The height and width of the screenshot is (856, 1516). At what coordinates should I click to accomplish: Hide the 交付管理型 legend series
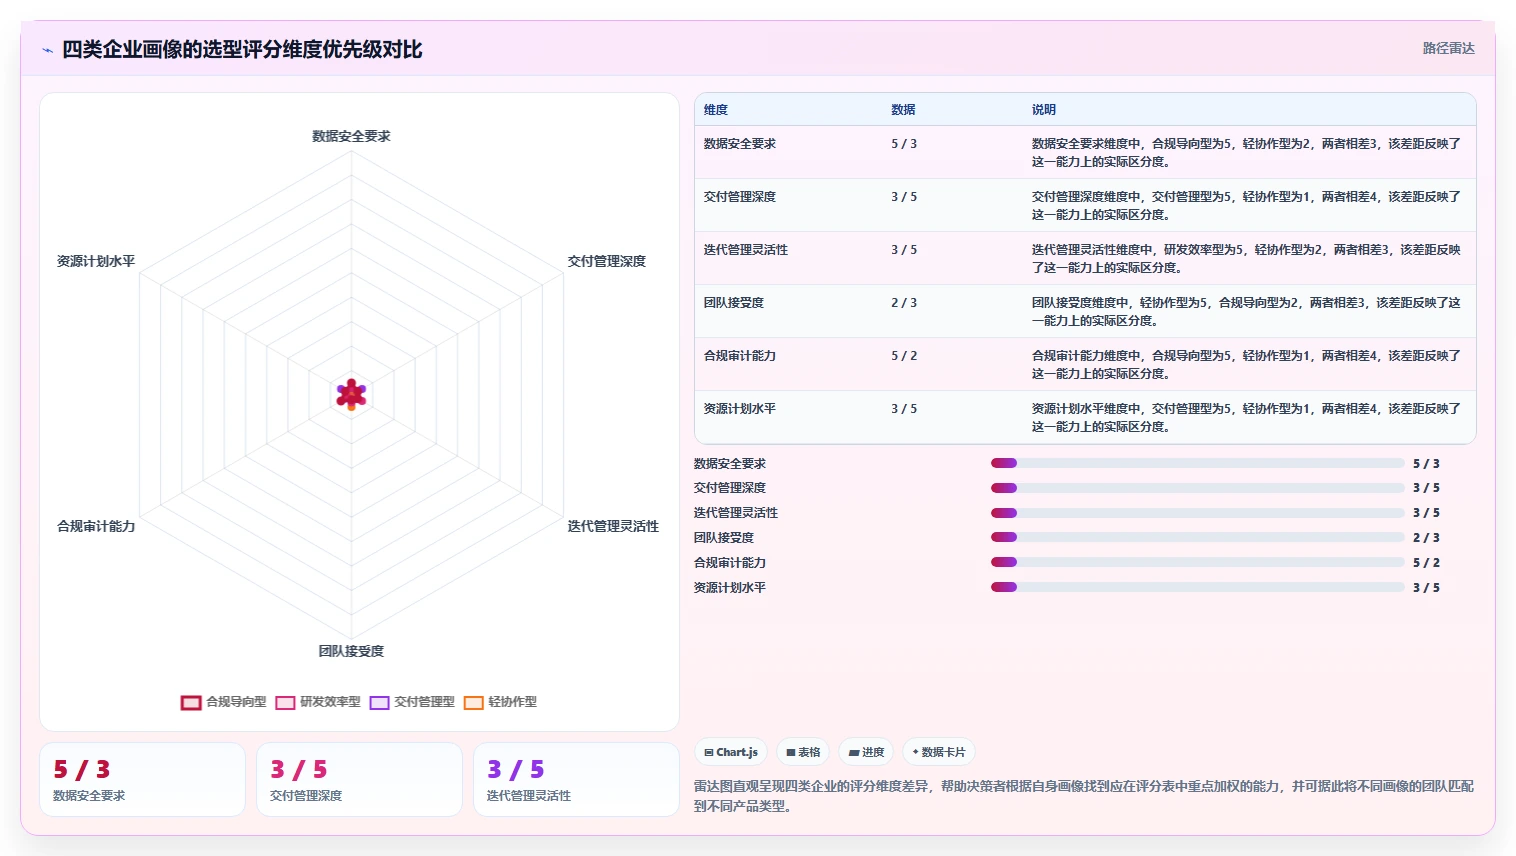412,702
